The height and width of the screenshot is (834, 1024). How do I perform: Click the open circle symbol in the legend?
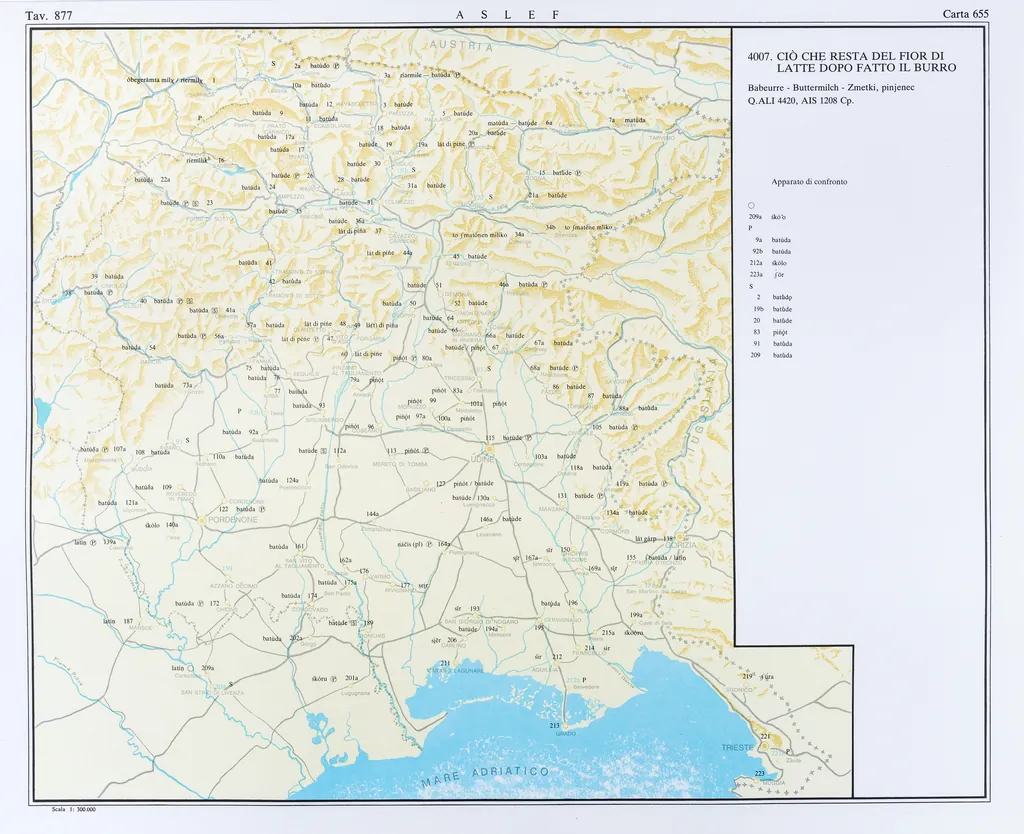pos(751,205)
